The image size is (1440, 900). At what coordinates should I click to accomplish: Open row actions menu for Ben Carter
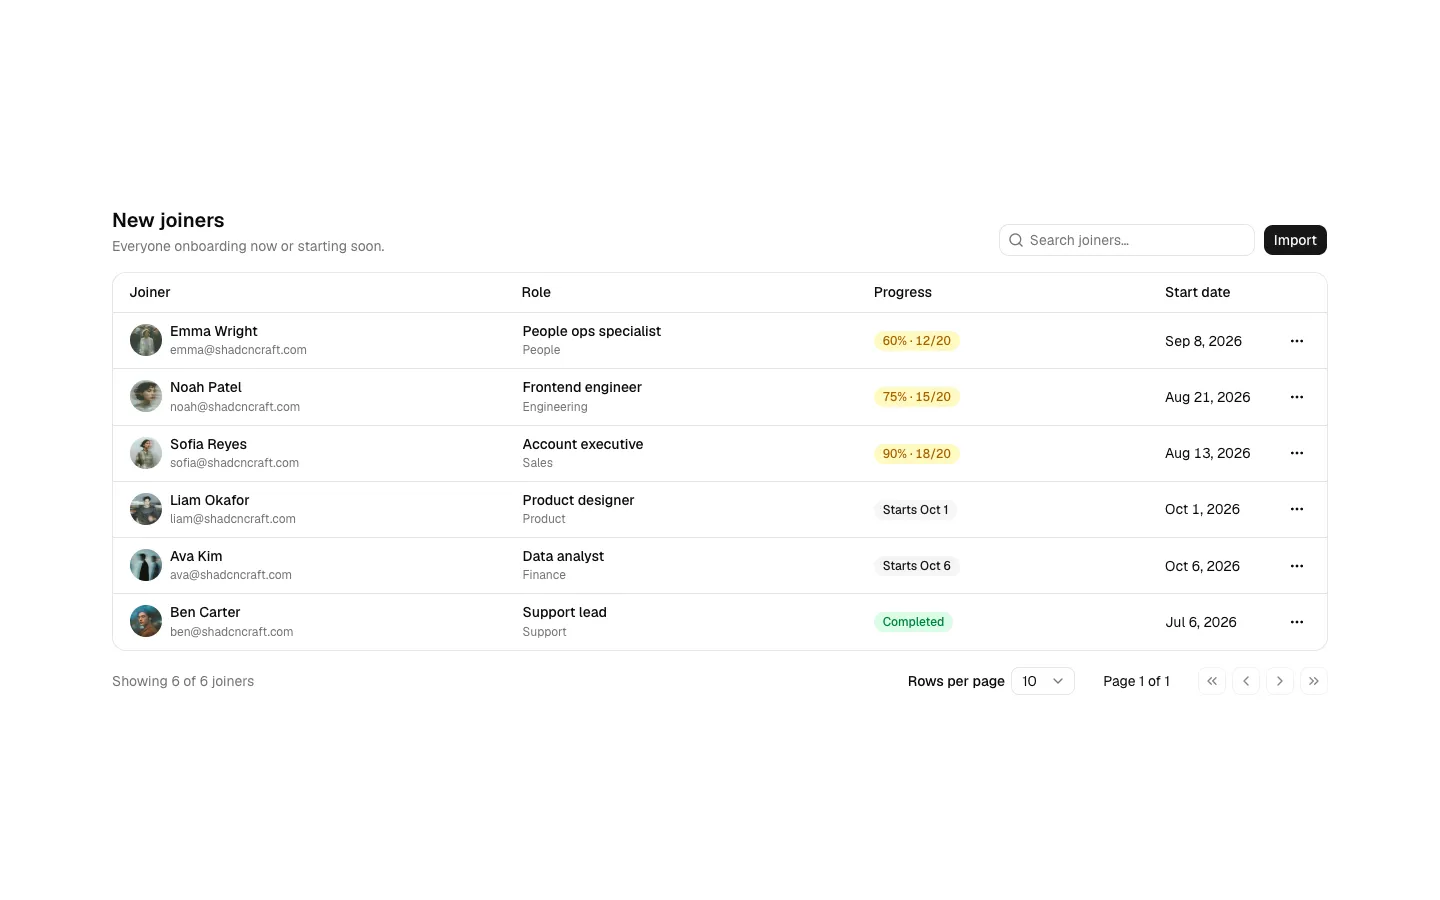point(1297,622)
